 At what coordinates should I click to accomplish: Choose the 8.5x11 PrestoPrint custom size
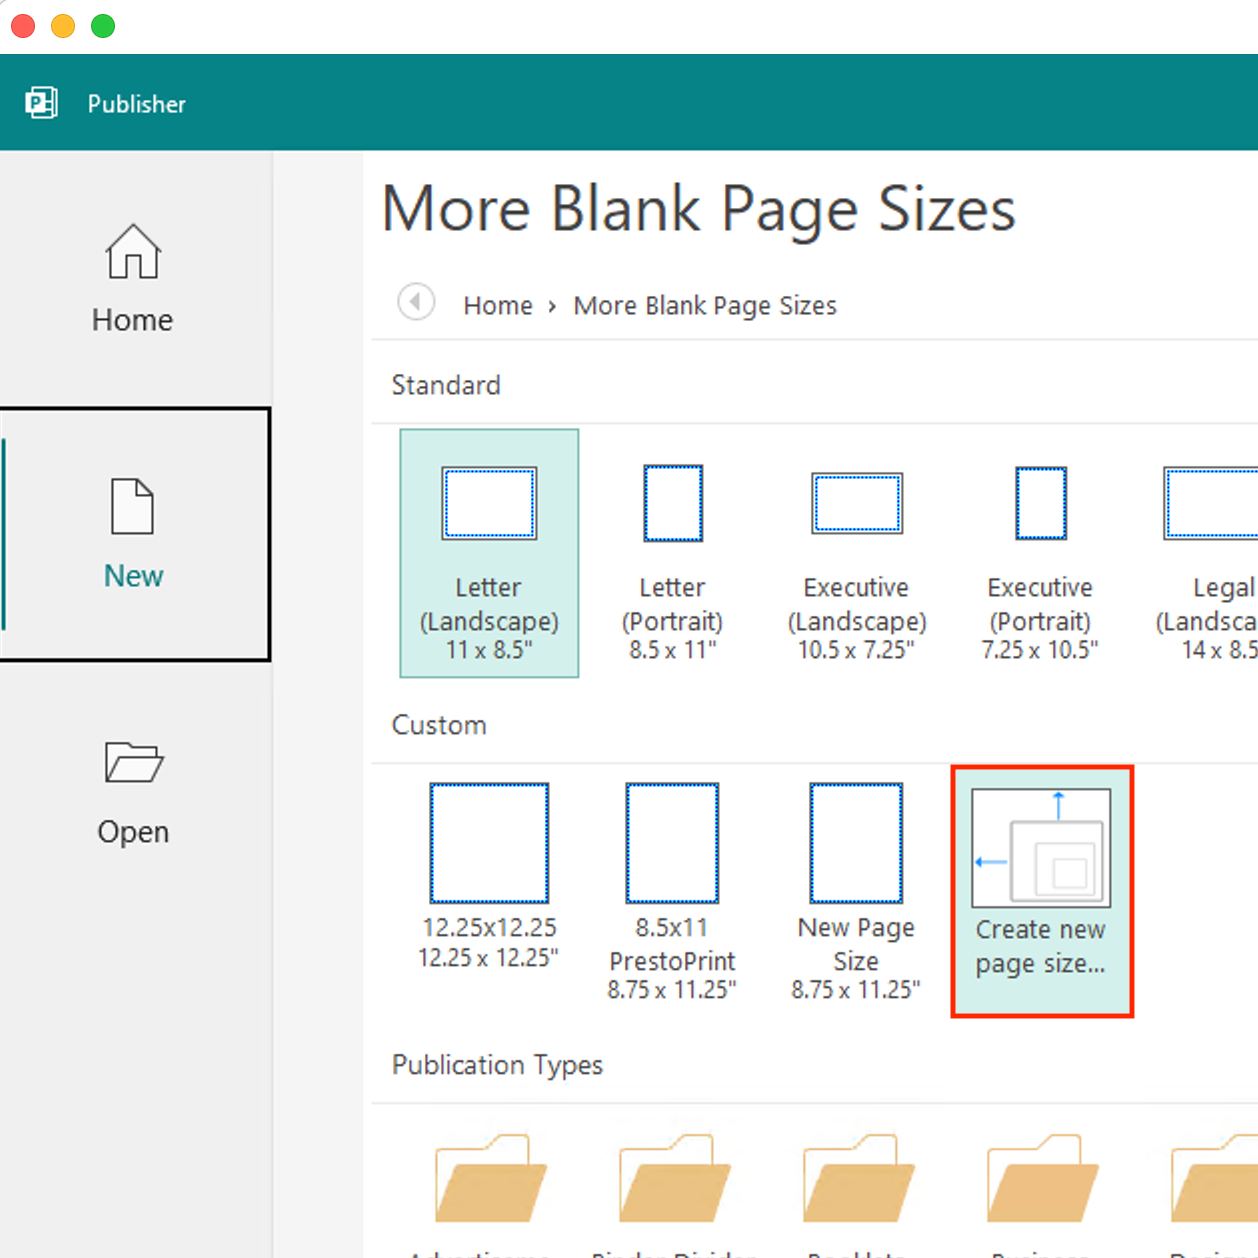(x=672, y=880)
